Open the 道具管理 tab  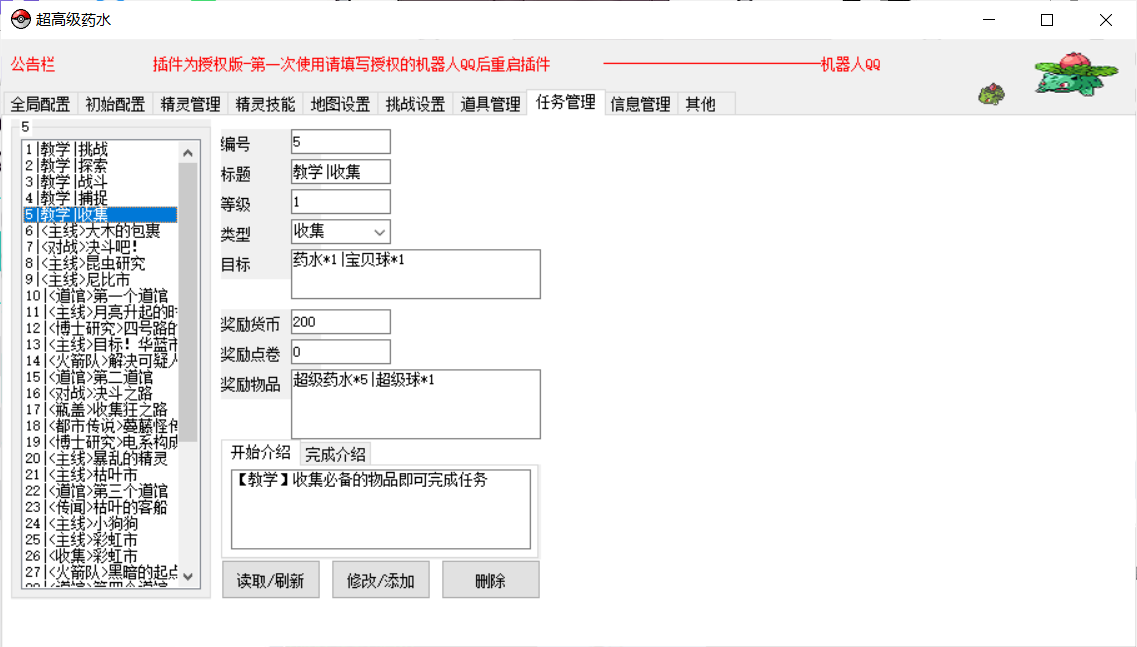click(x=490, y=104)
